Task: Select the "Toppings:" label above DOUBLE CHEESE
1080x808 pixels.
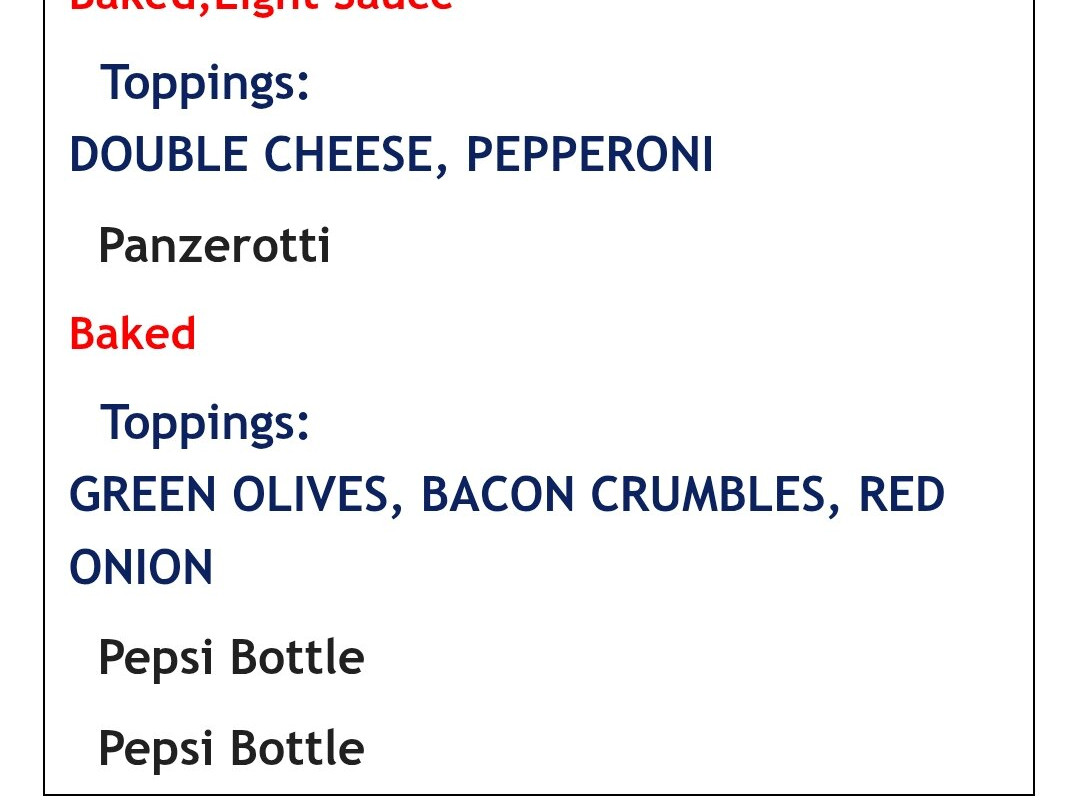Action: [x=206, y=82]
